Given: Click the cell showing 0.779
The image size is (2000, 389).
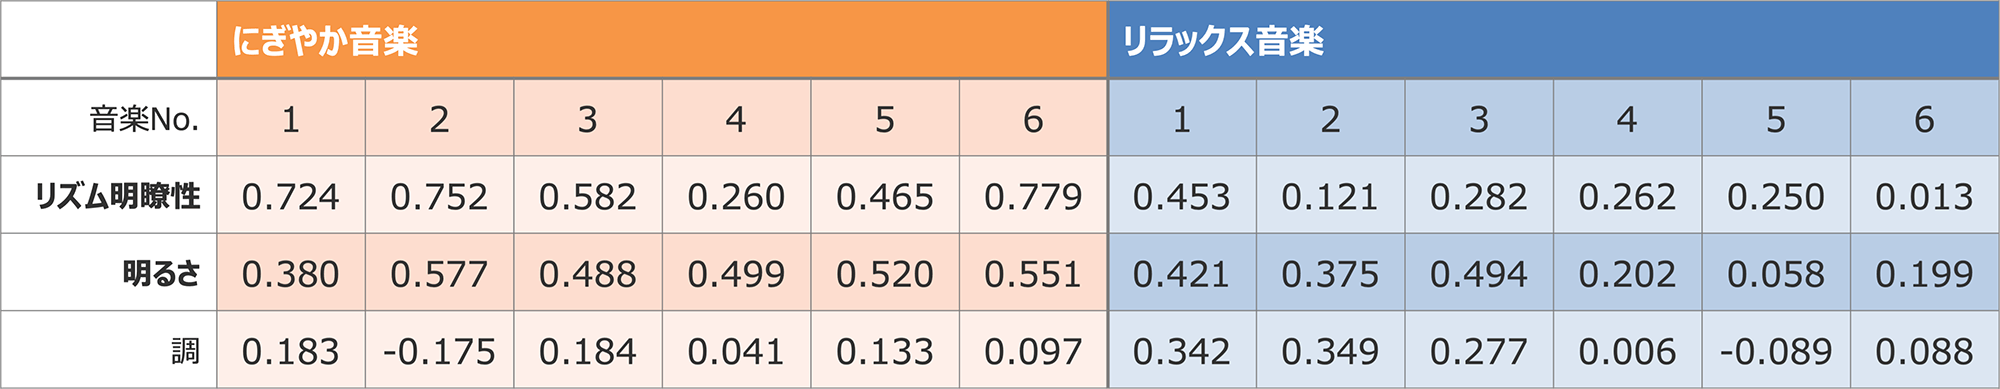Looking at the screenshot, I should (1033, 195).
